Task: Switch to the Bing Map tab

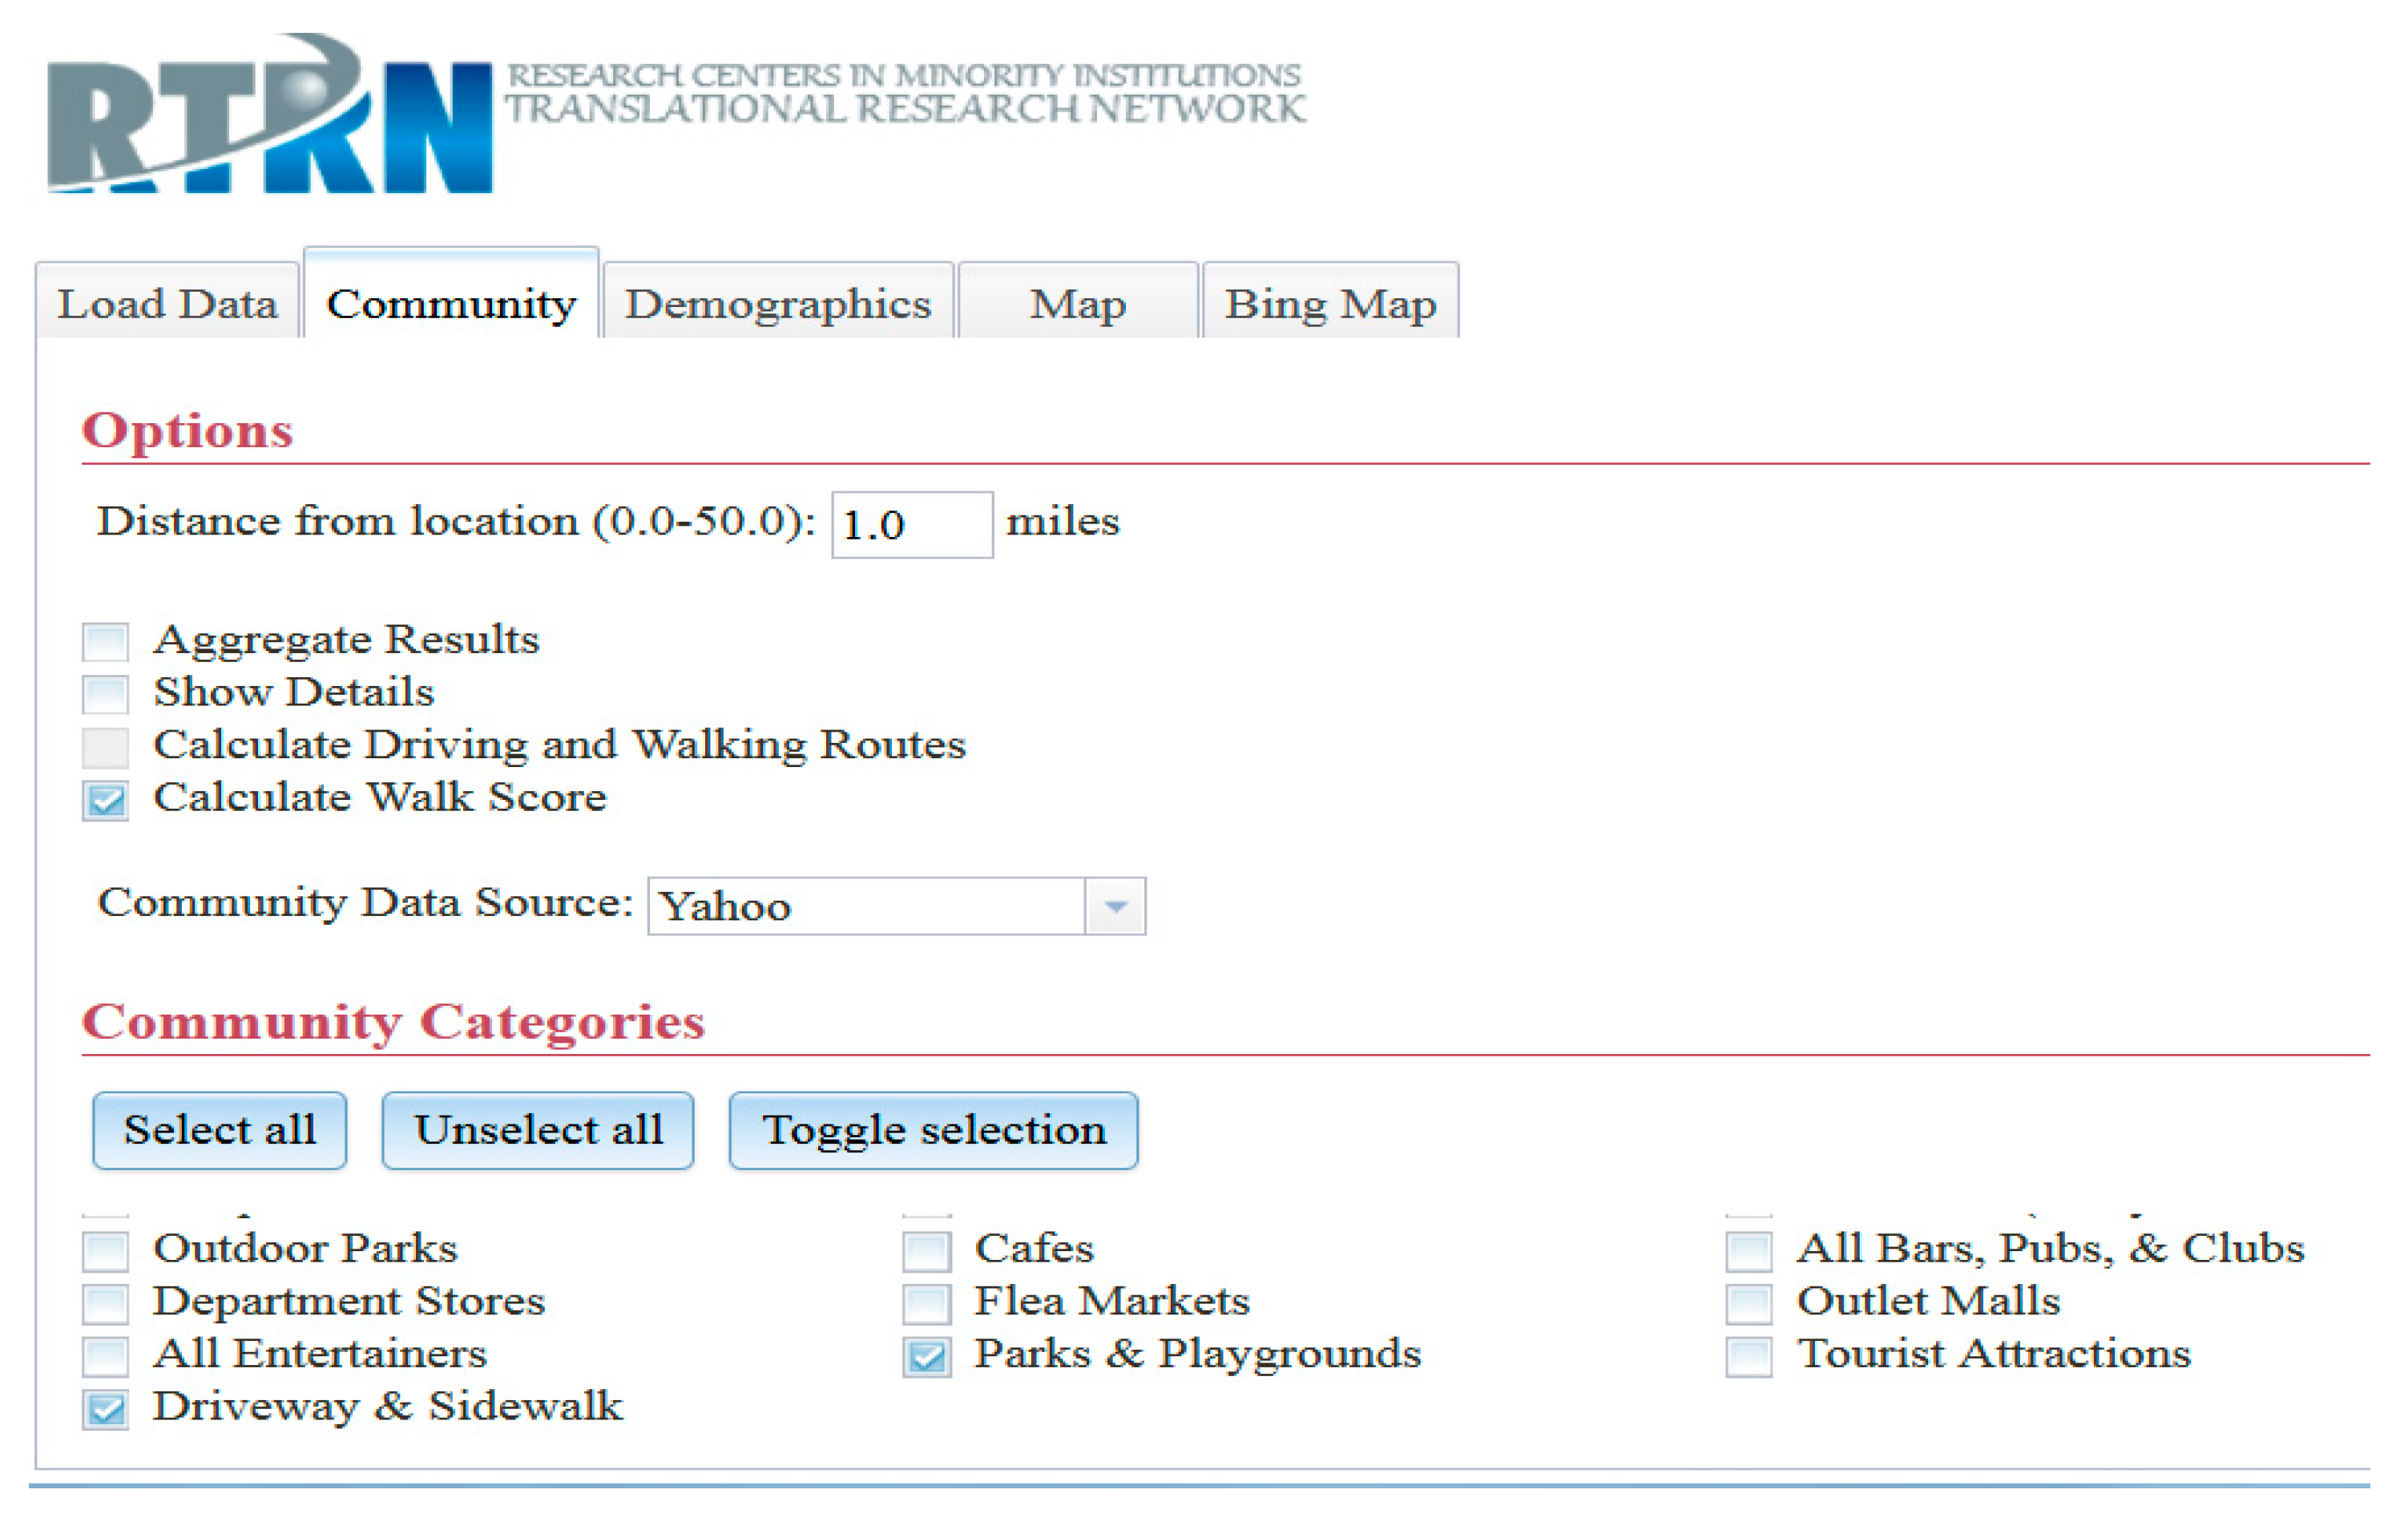Action: click(x=1330, y=303)
